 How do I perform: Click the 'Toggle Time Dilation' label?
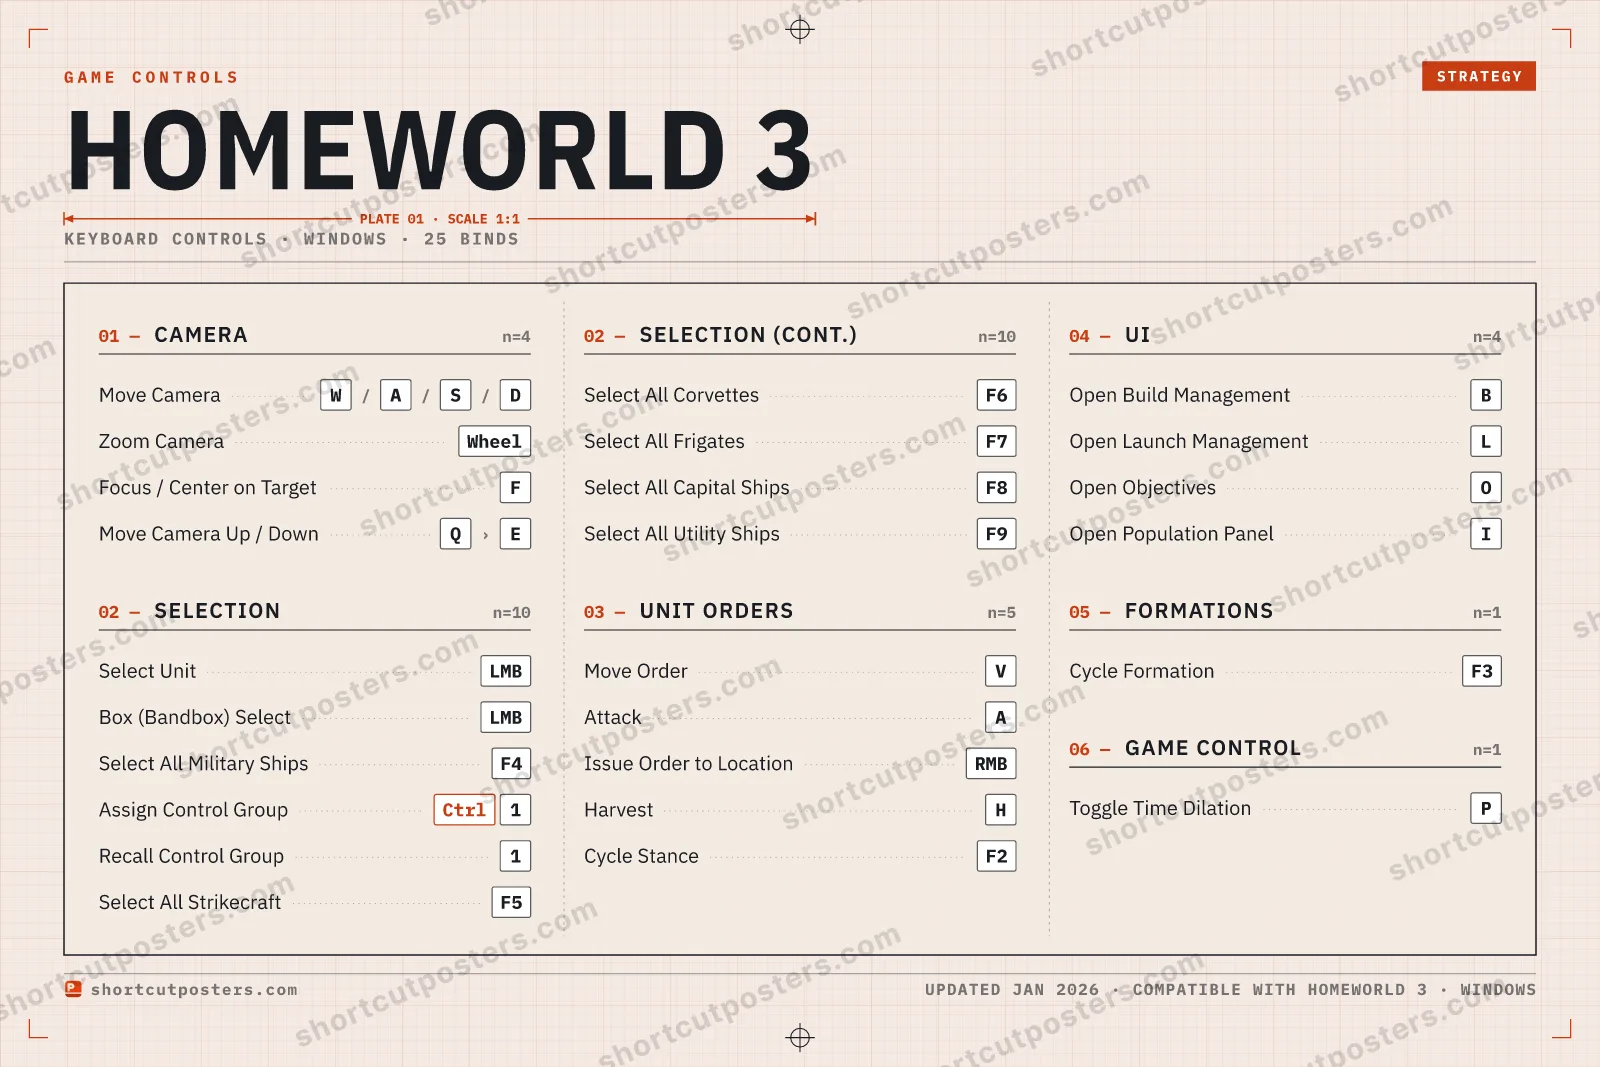click(x=1160, y=808)
